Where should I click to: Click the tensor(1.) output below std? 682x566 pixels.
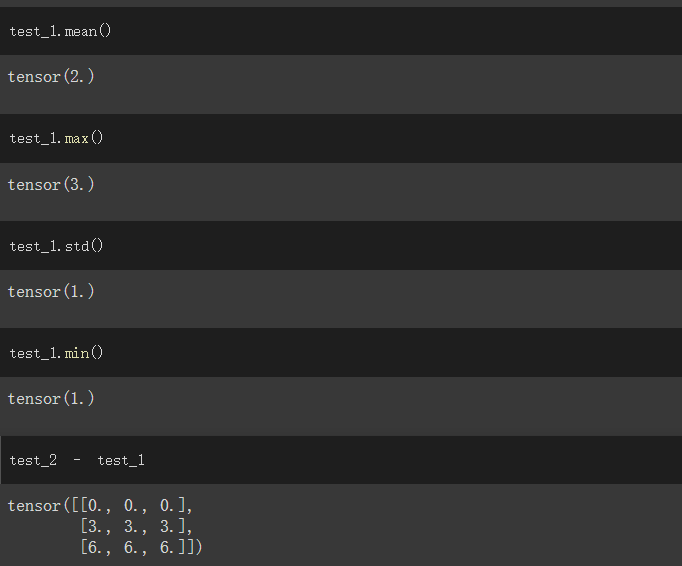click(x=51, y=291)
